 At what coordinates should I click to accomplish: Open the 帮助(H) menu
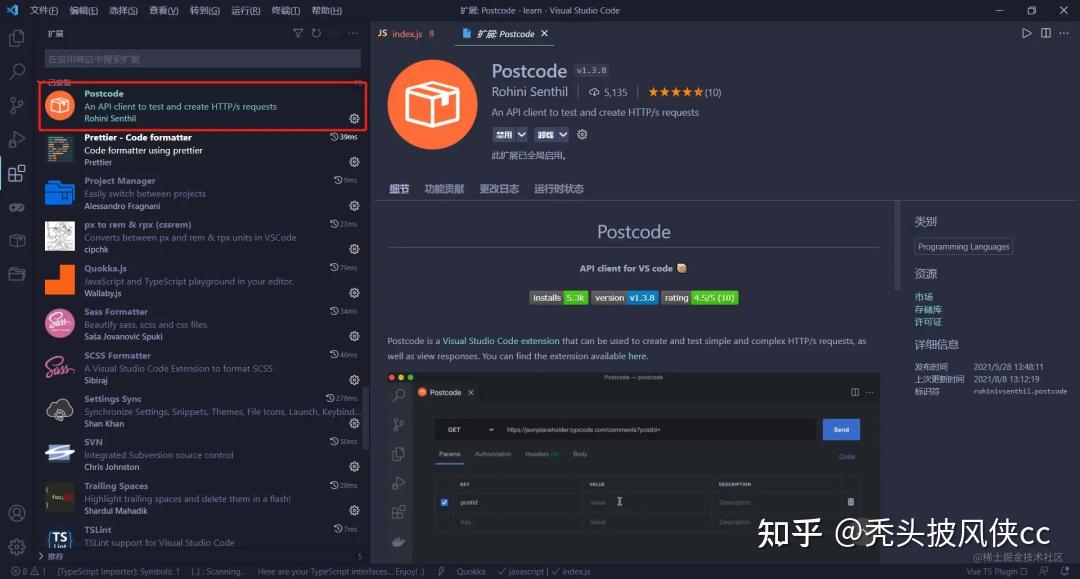coord(326,10)
